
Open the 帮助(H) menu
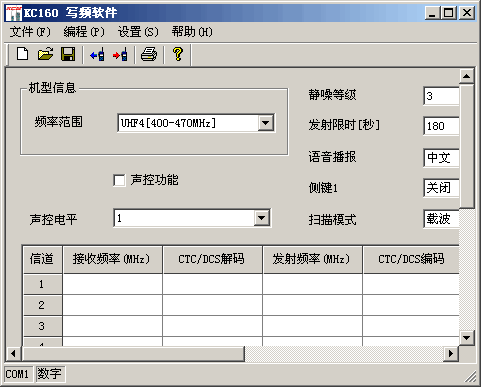(x=192, y=32)
